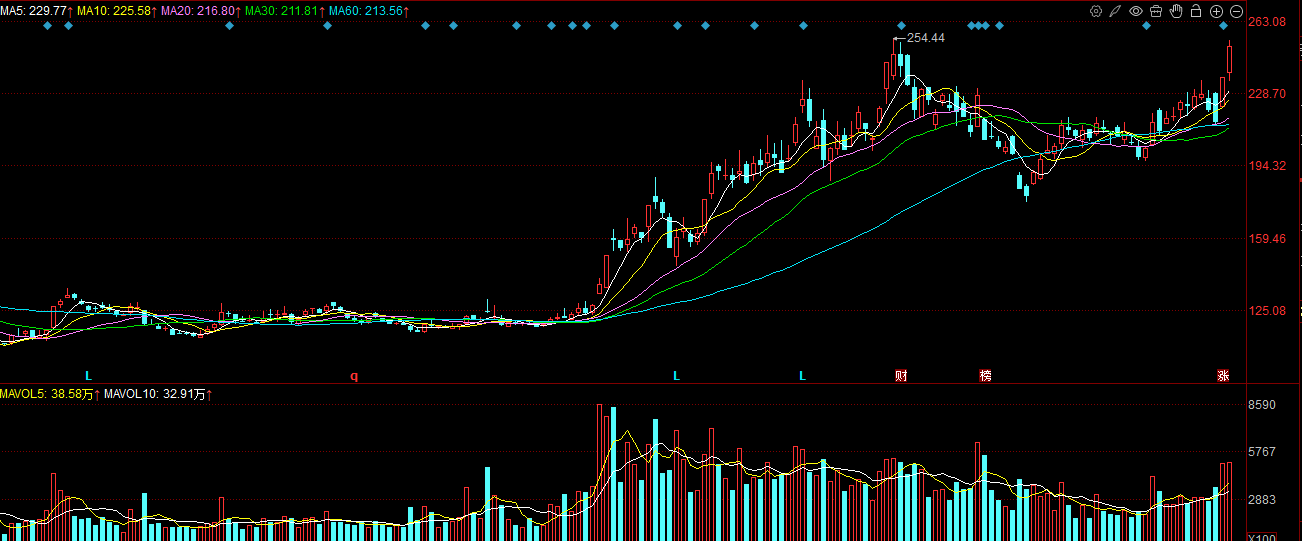Open the chart settings gear icon
This screenshot has height=541, width=1302.
point(1096,11)
